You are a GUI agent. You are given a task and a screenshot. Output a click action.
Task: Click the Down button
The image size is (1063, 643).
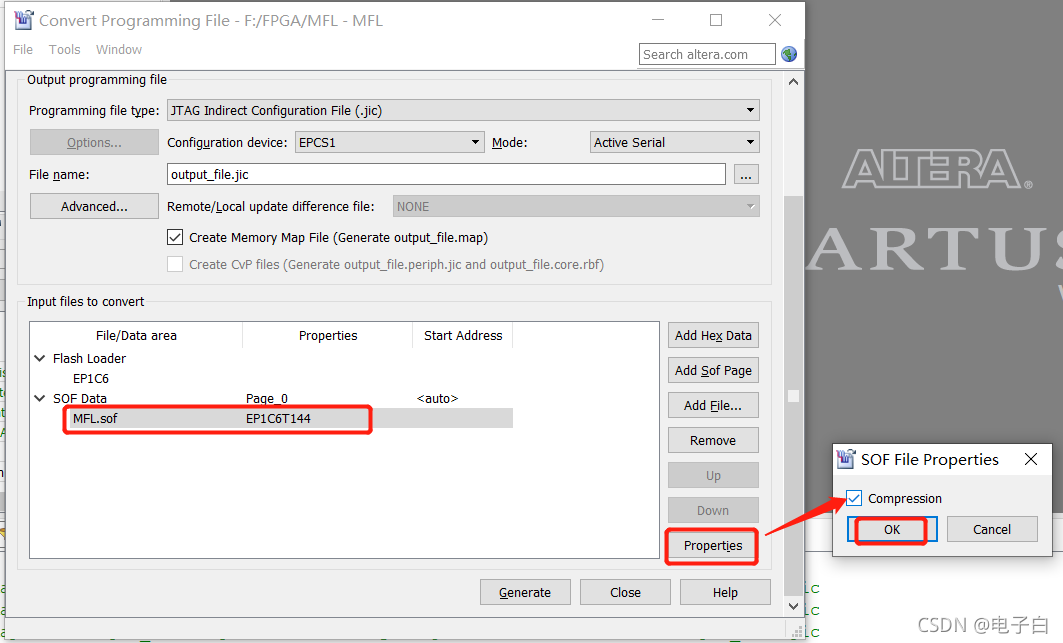click(713, 511)
